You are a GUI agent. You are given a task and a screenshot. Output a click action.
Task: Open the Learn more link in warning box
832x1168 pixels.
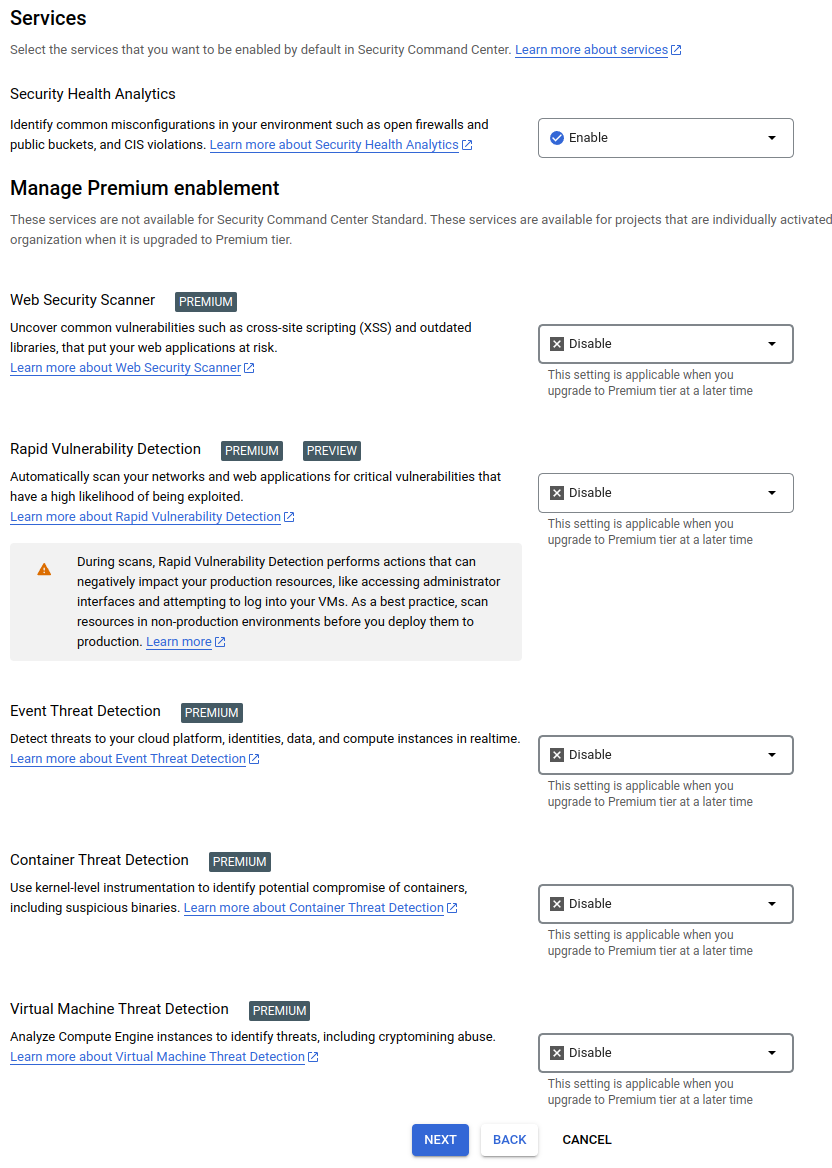[x=179, y=642]
